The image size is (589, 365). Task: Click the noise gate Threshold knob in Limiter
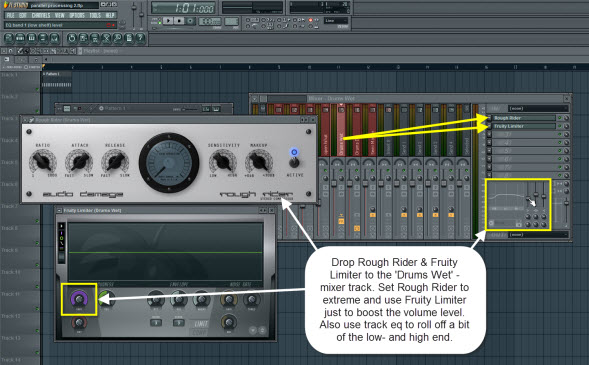click(x=251, y=299)
